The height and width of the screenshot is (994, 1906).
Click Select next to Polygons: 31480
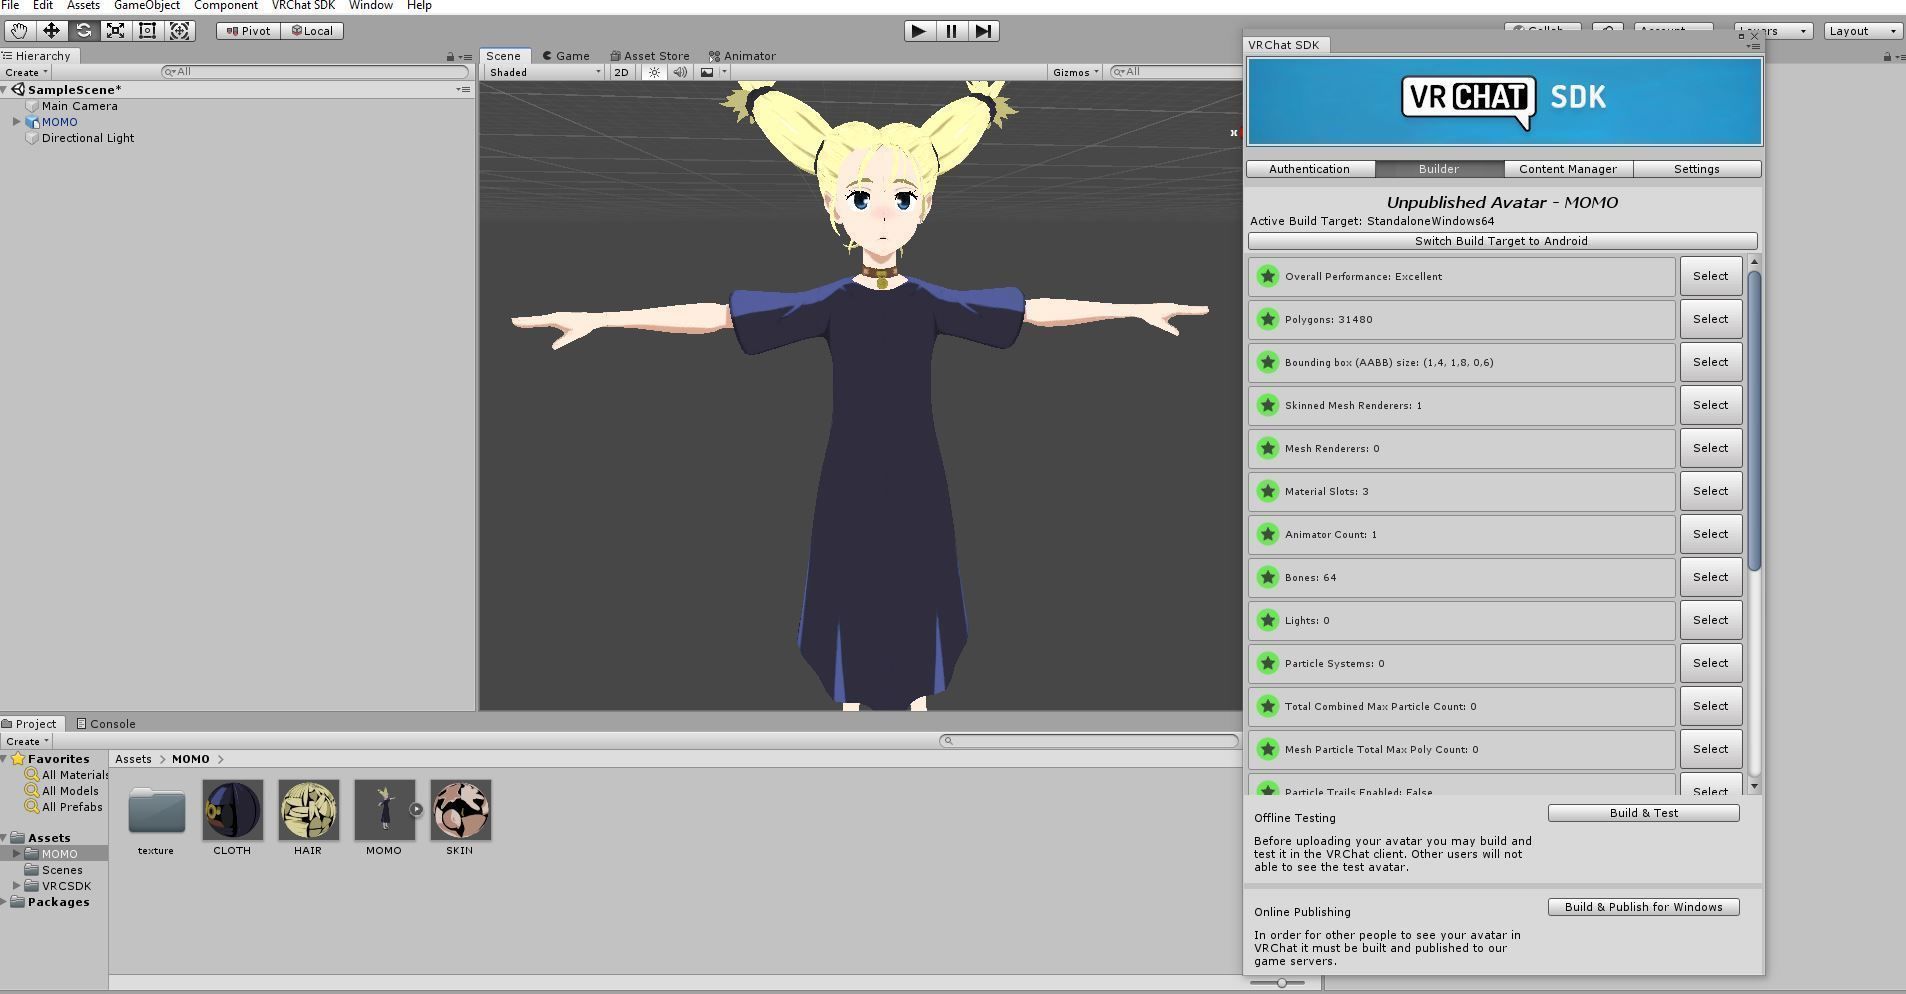(x=1711, y=319)
